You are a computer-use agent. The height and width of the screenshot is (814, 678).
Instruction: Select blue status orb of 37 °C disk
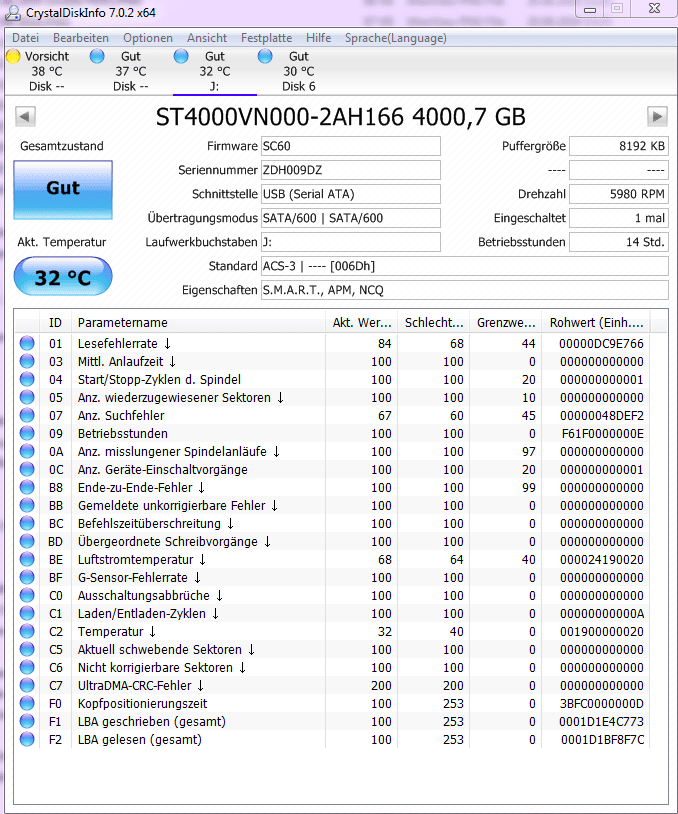97,56
